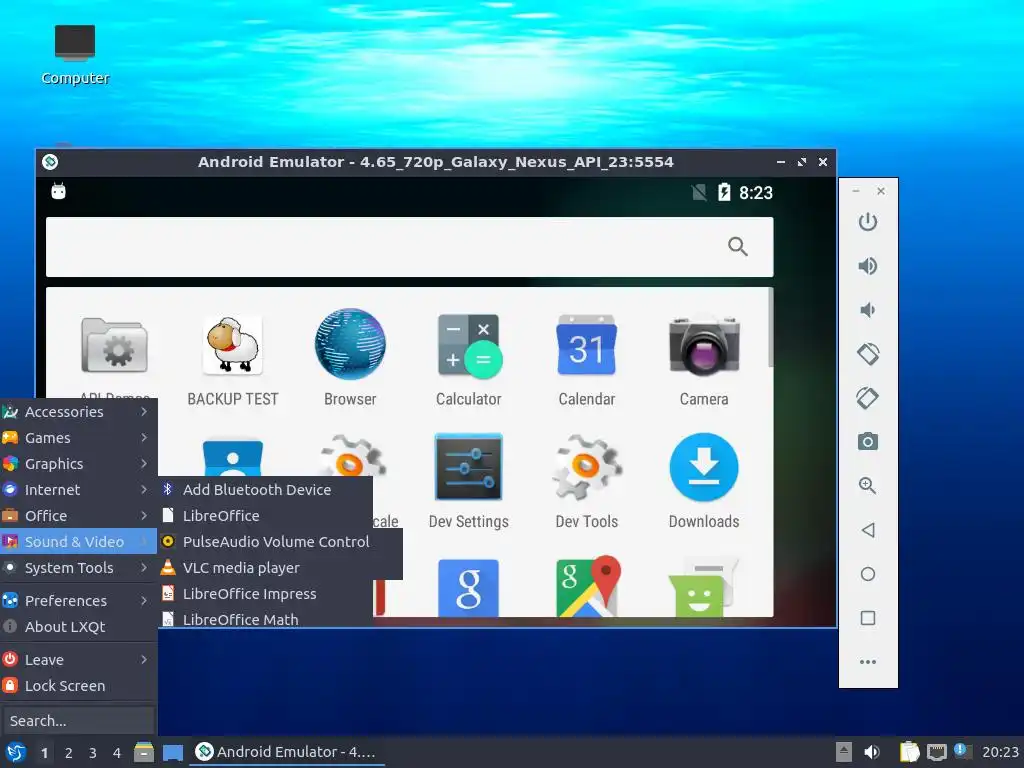
Task: Open the Downloads app
Action: pyautogui.click(x=704, y=467)
